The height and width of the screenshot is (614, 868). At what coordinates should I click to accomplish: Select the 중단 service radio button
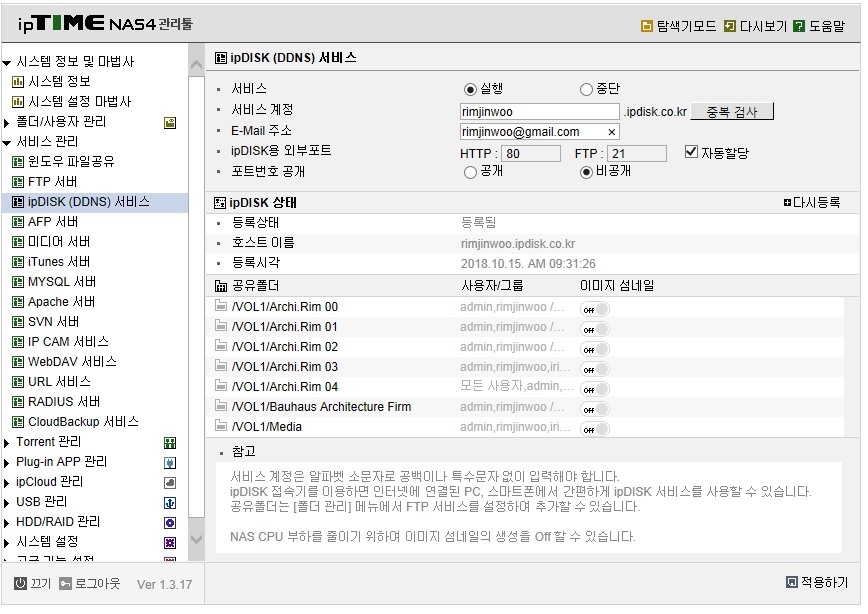586,89
